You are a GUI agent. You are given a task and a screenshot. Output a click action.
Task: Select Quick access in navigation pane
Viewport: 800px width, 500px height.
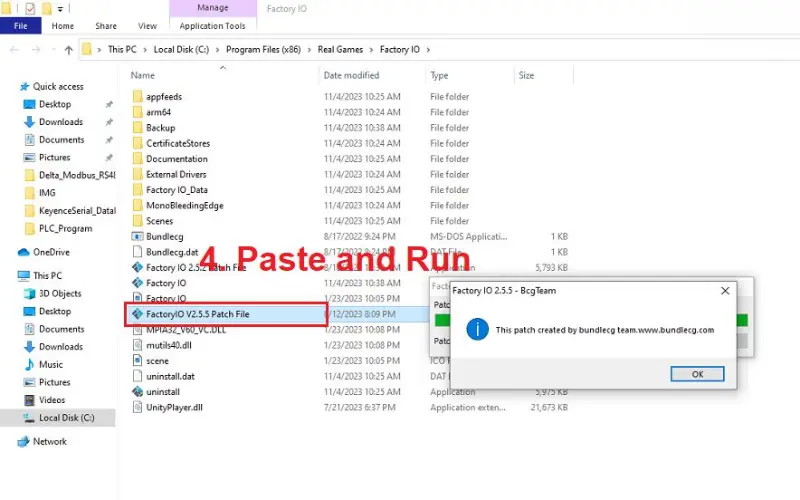click(x=58, y=87)
